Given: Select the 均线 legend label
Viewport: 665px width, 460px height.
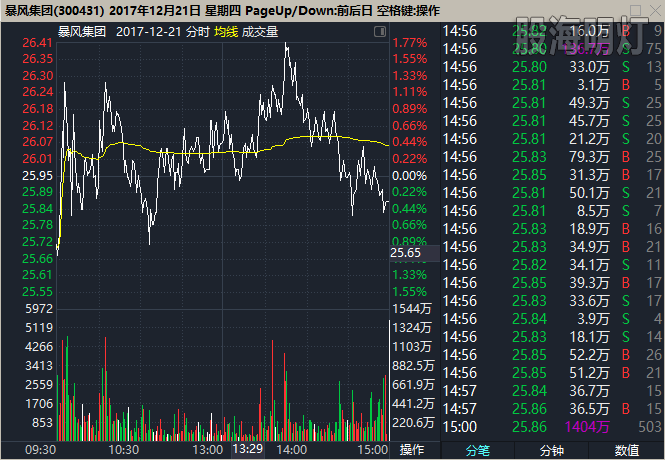Looking at the screenshot, I should coord(226,32).
